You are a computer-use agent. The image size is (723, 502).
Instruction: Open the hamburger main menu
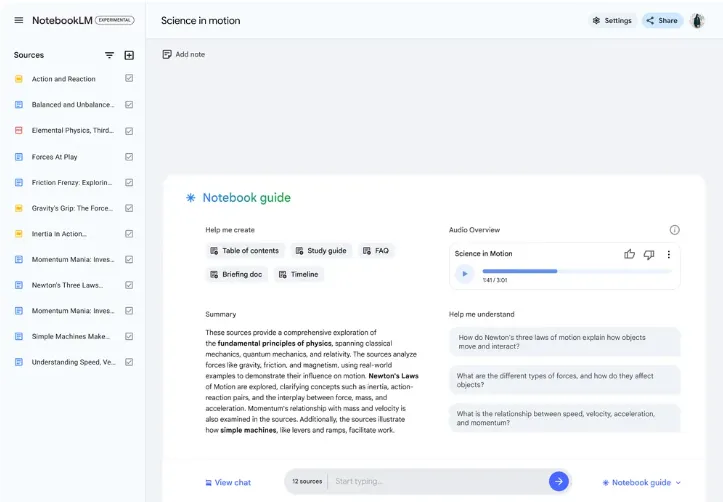click(x=18, y=20)
